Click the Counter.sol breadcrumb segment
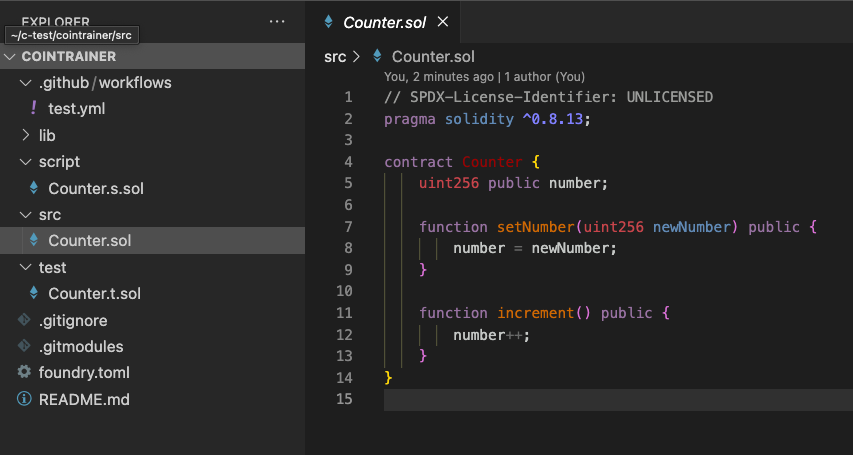Screen dimensions: 853x455 coord(433,57)
